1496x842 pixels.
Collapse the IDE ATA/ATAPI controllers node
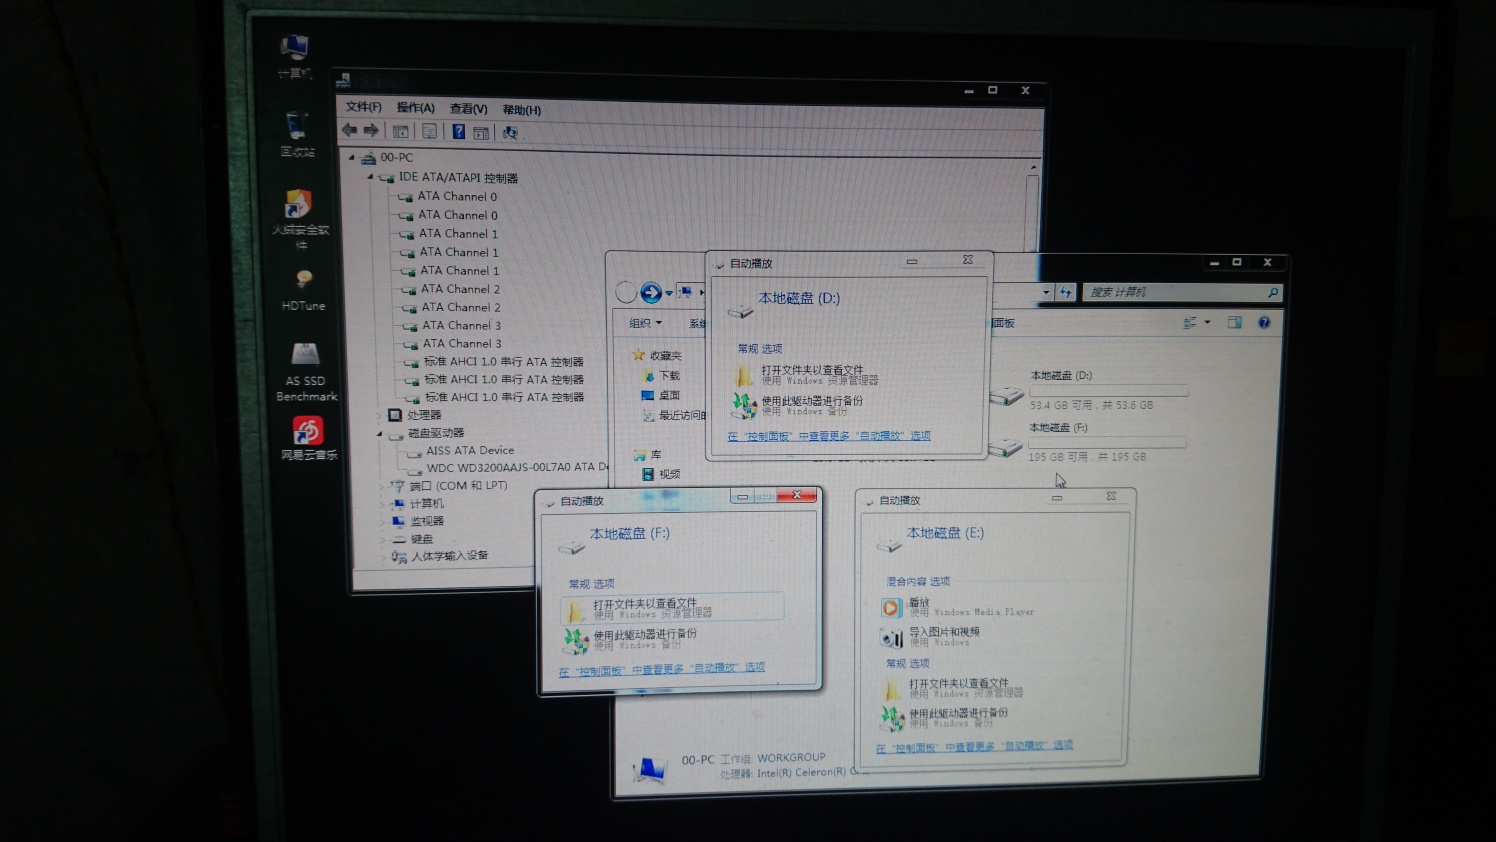[370, 177]
